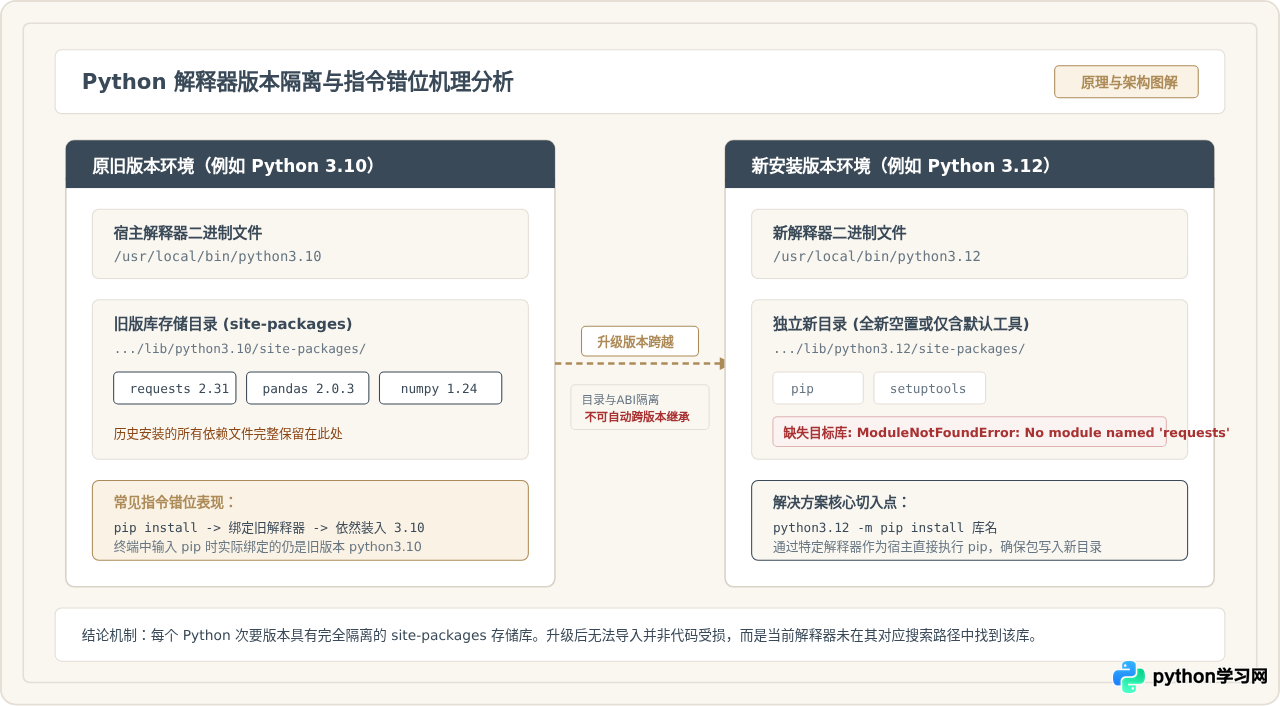1280x706 pixels.
Task: Click the python3.12 -m pip install 库名 command
Action: click(885, 527)
